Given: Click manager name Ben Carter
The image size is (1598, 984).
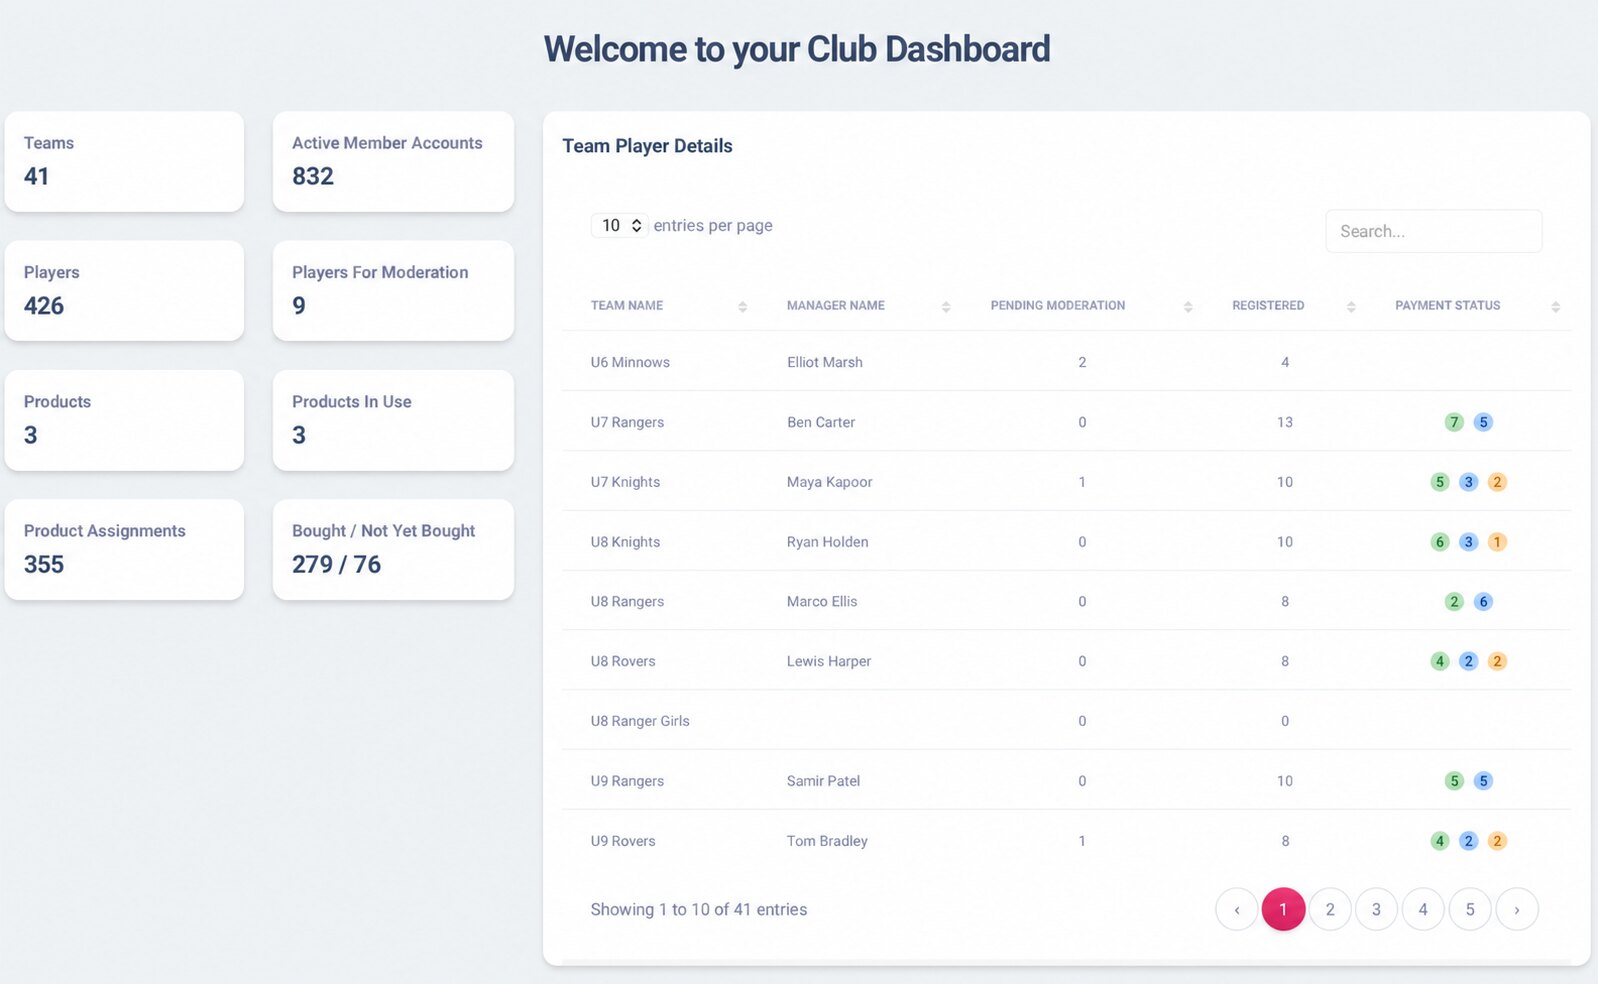Looking at the screenshot, I should pos(821,422).
